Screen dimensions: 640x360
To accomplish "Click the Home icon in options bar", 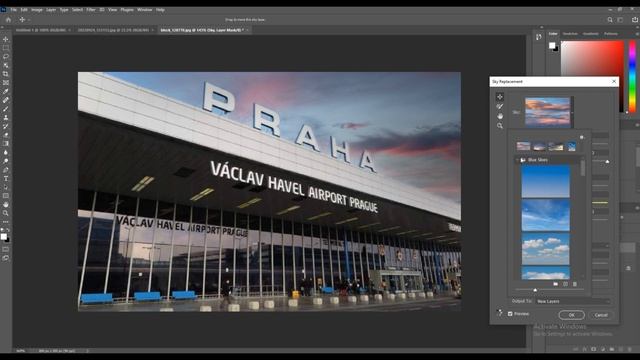I will pos(8,19).
